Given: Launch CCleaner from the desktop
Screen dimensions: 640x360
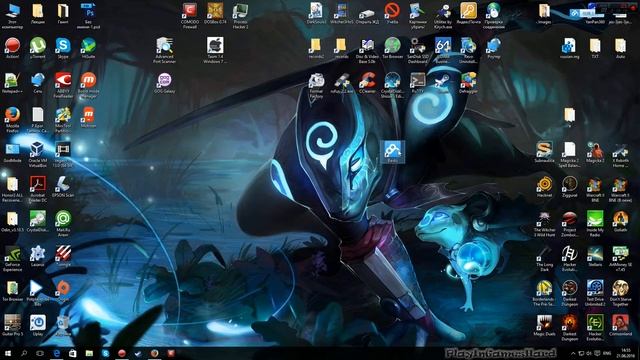Looking at the screenshot, I should [367, 83].
